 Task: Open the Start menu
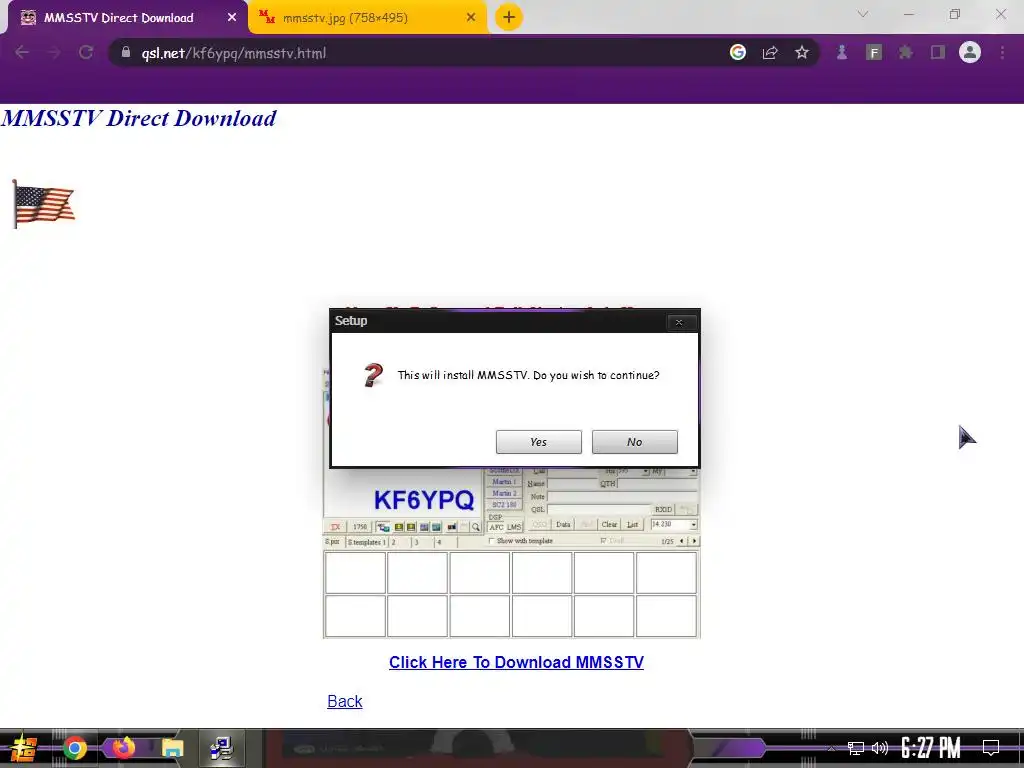click(24, 748)
